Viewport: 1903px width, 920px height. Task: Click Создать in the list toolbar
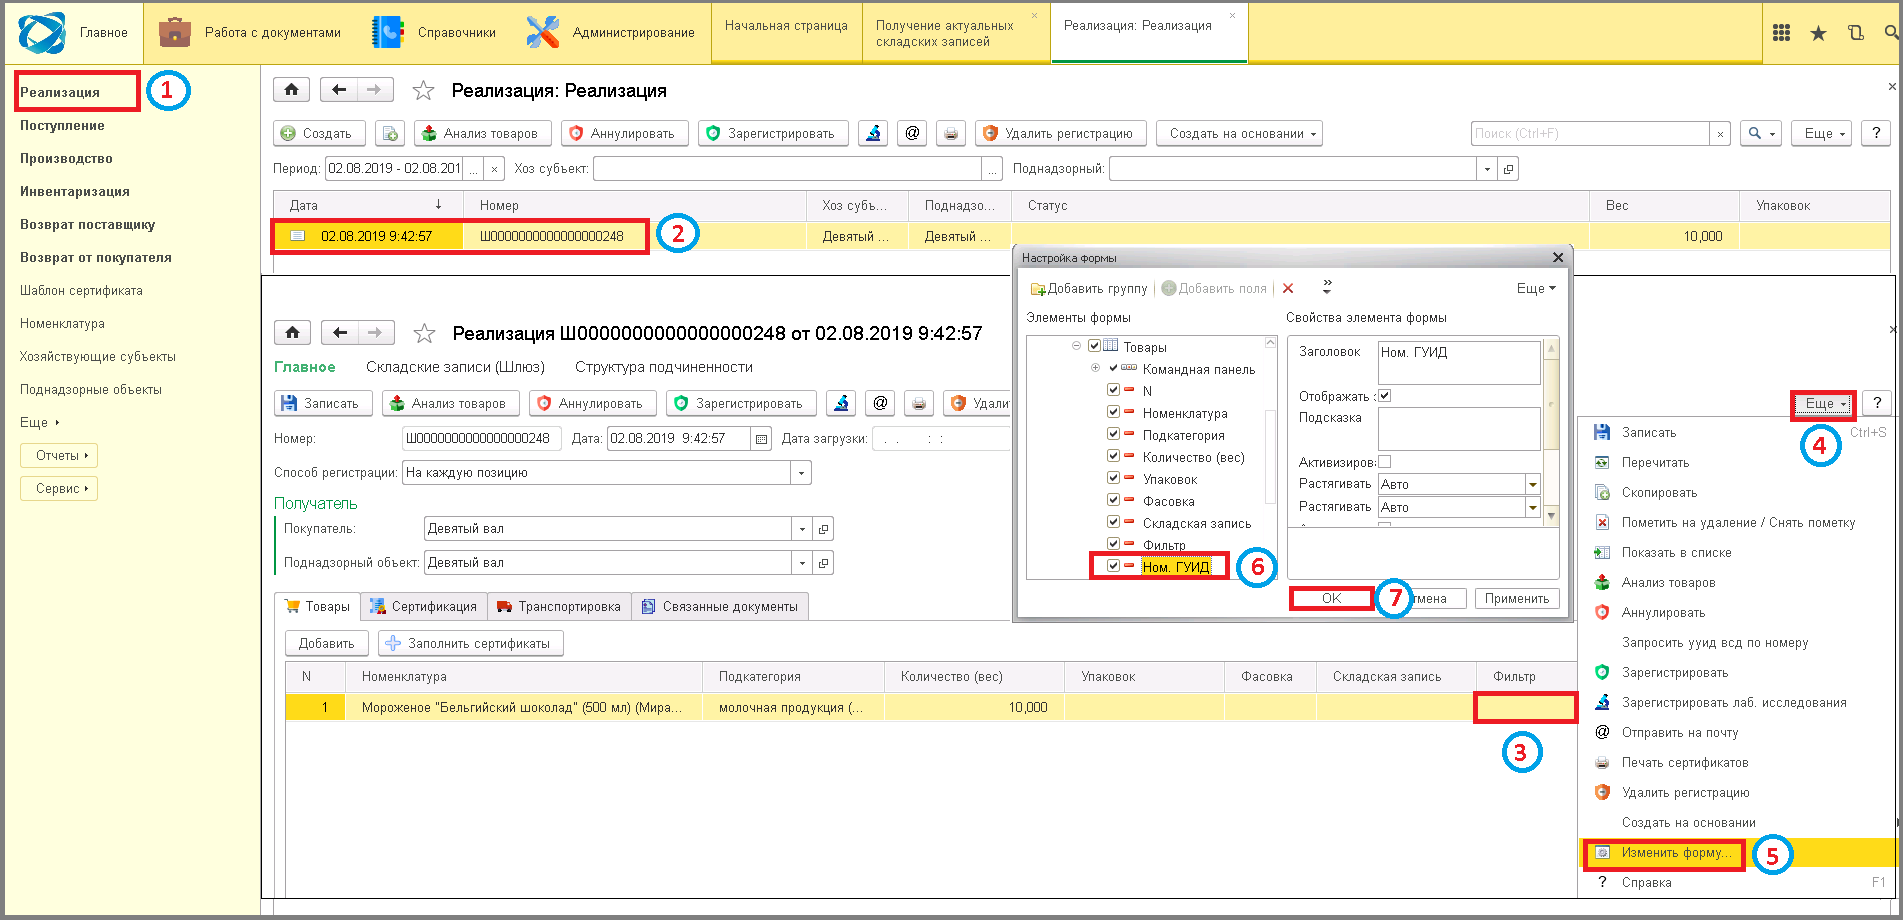pos(318,133)
